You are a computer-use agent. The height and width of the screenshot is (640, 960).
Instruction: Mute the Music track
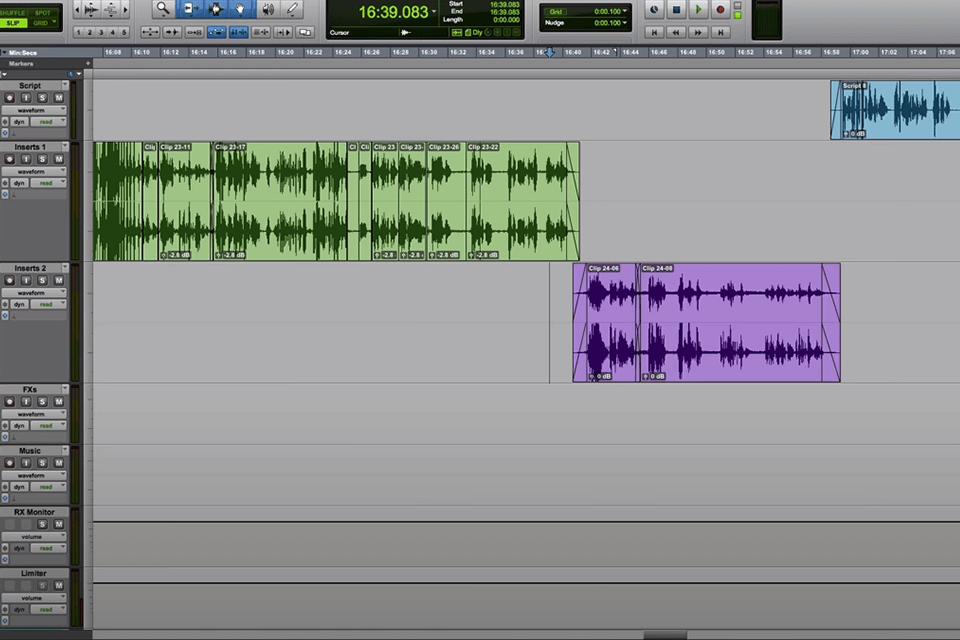pyautogui.click(x=59, y=463)
